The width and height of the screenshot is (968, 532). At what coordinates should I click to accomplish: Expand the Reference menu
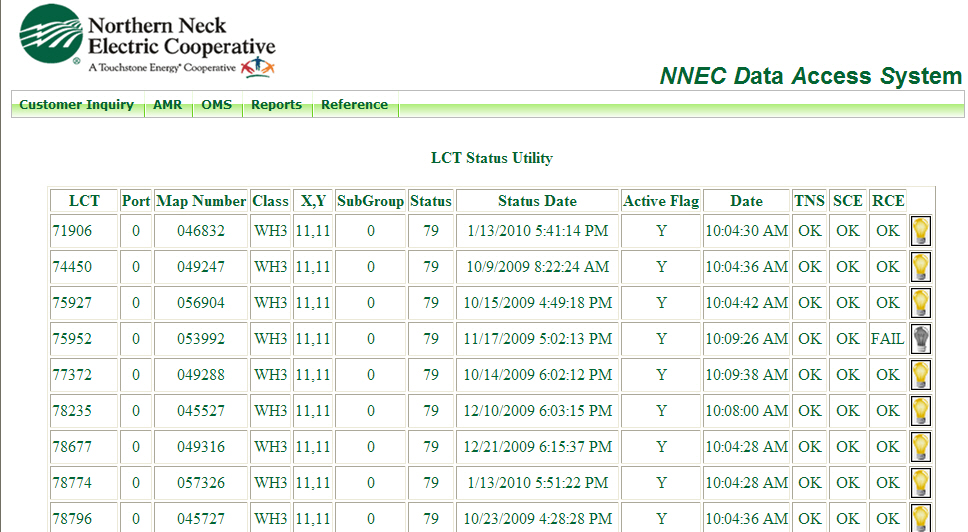354,105
